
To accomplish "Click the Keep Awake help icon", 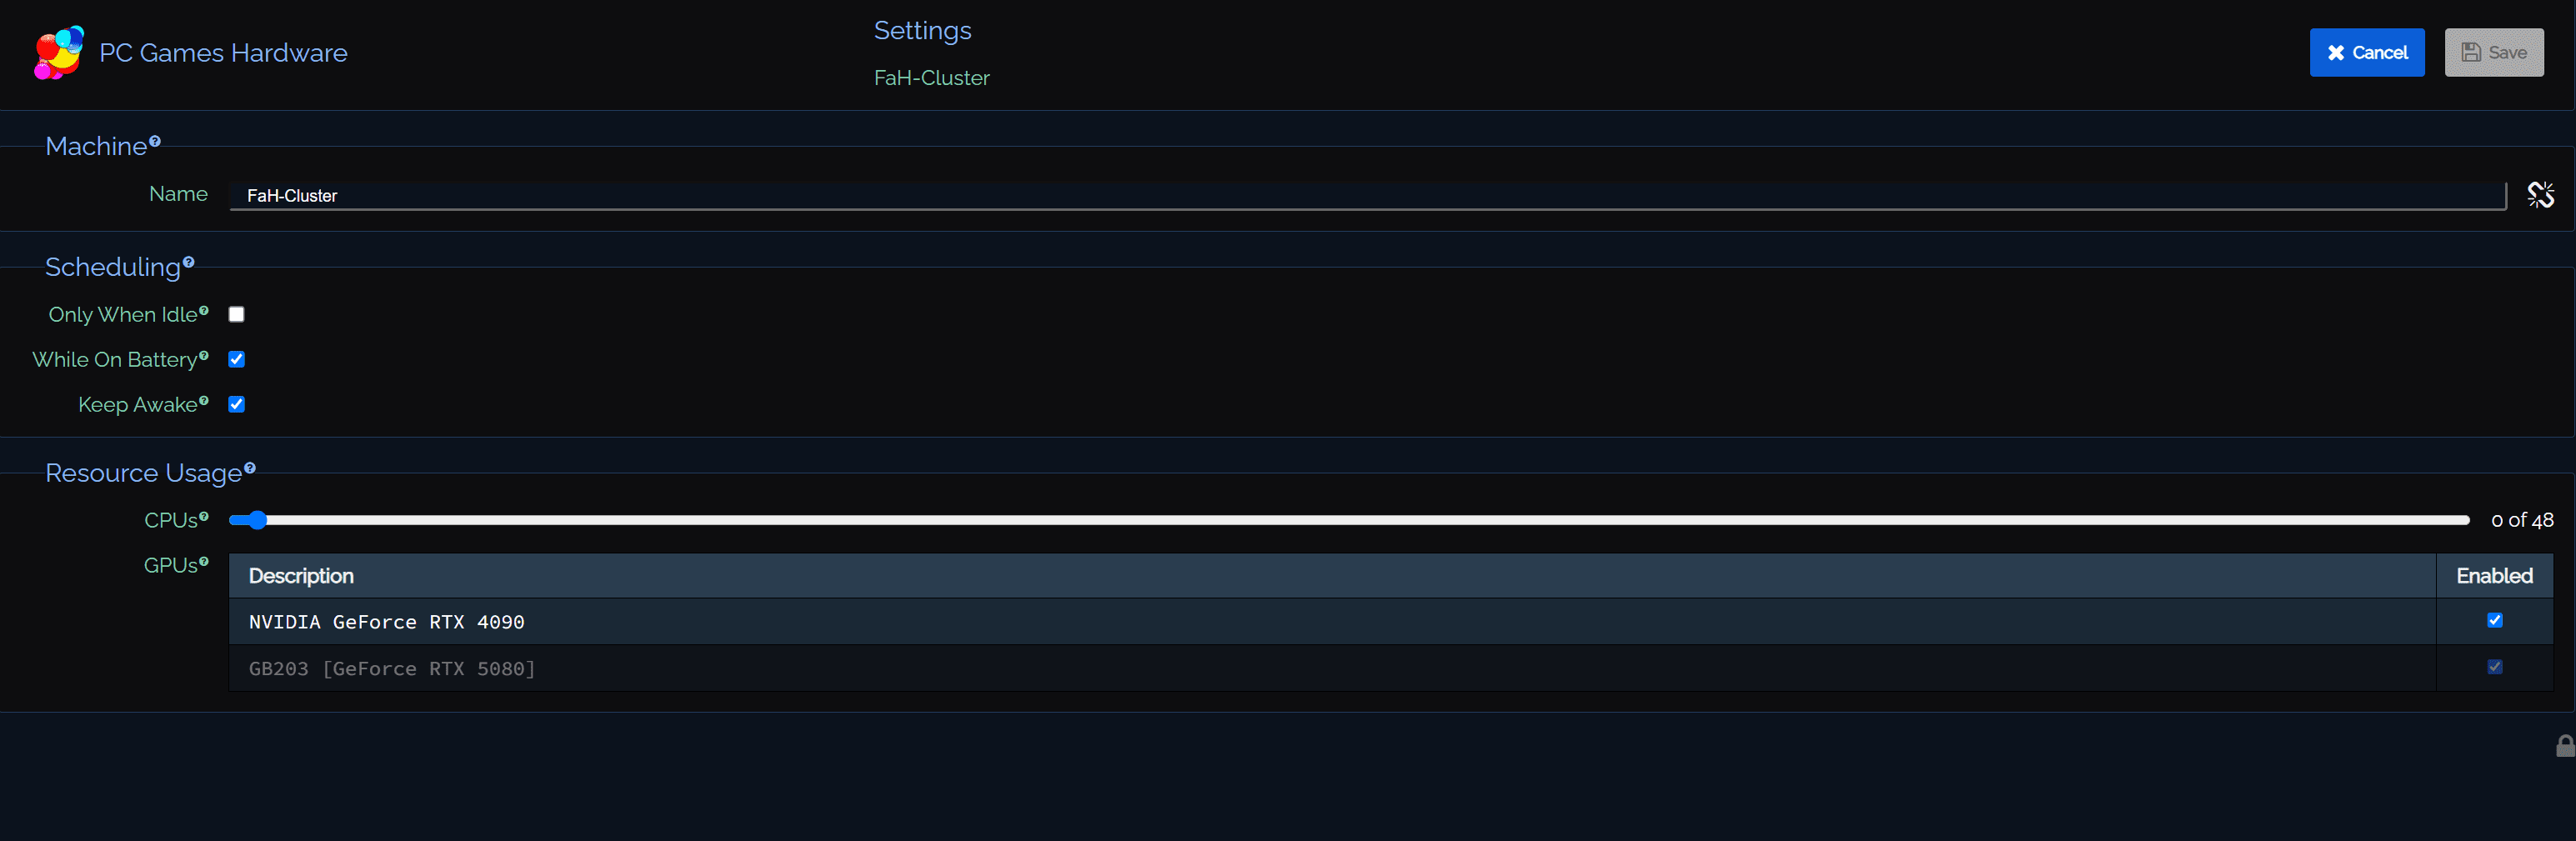I will tap(204, 401).
